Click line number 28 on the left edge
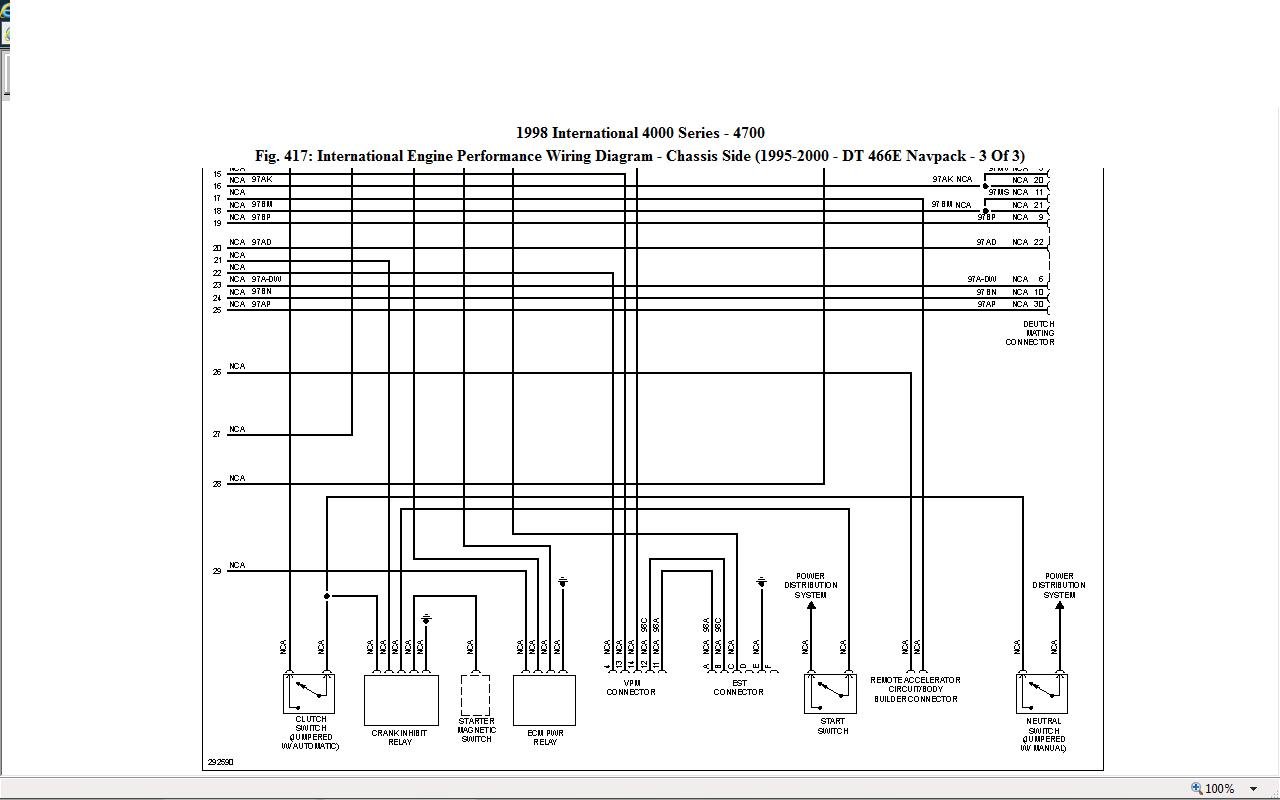Viewport: 1280px width, 800px height. pyautogui.click(x=217, y=484)
